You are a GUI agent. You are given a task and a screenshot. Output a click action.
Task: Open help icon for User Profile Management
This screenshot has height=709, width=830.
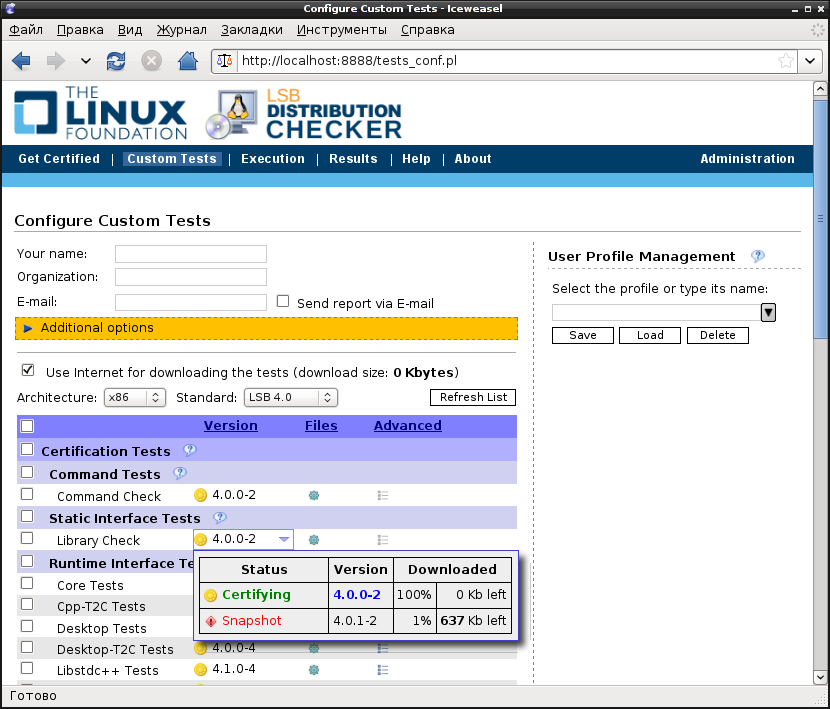[x=758, y=256]
